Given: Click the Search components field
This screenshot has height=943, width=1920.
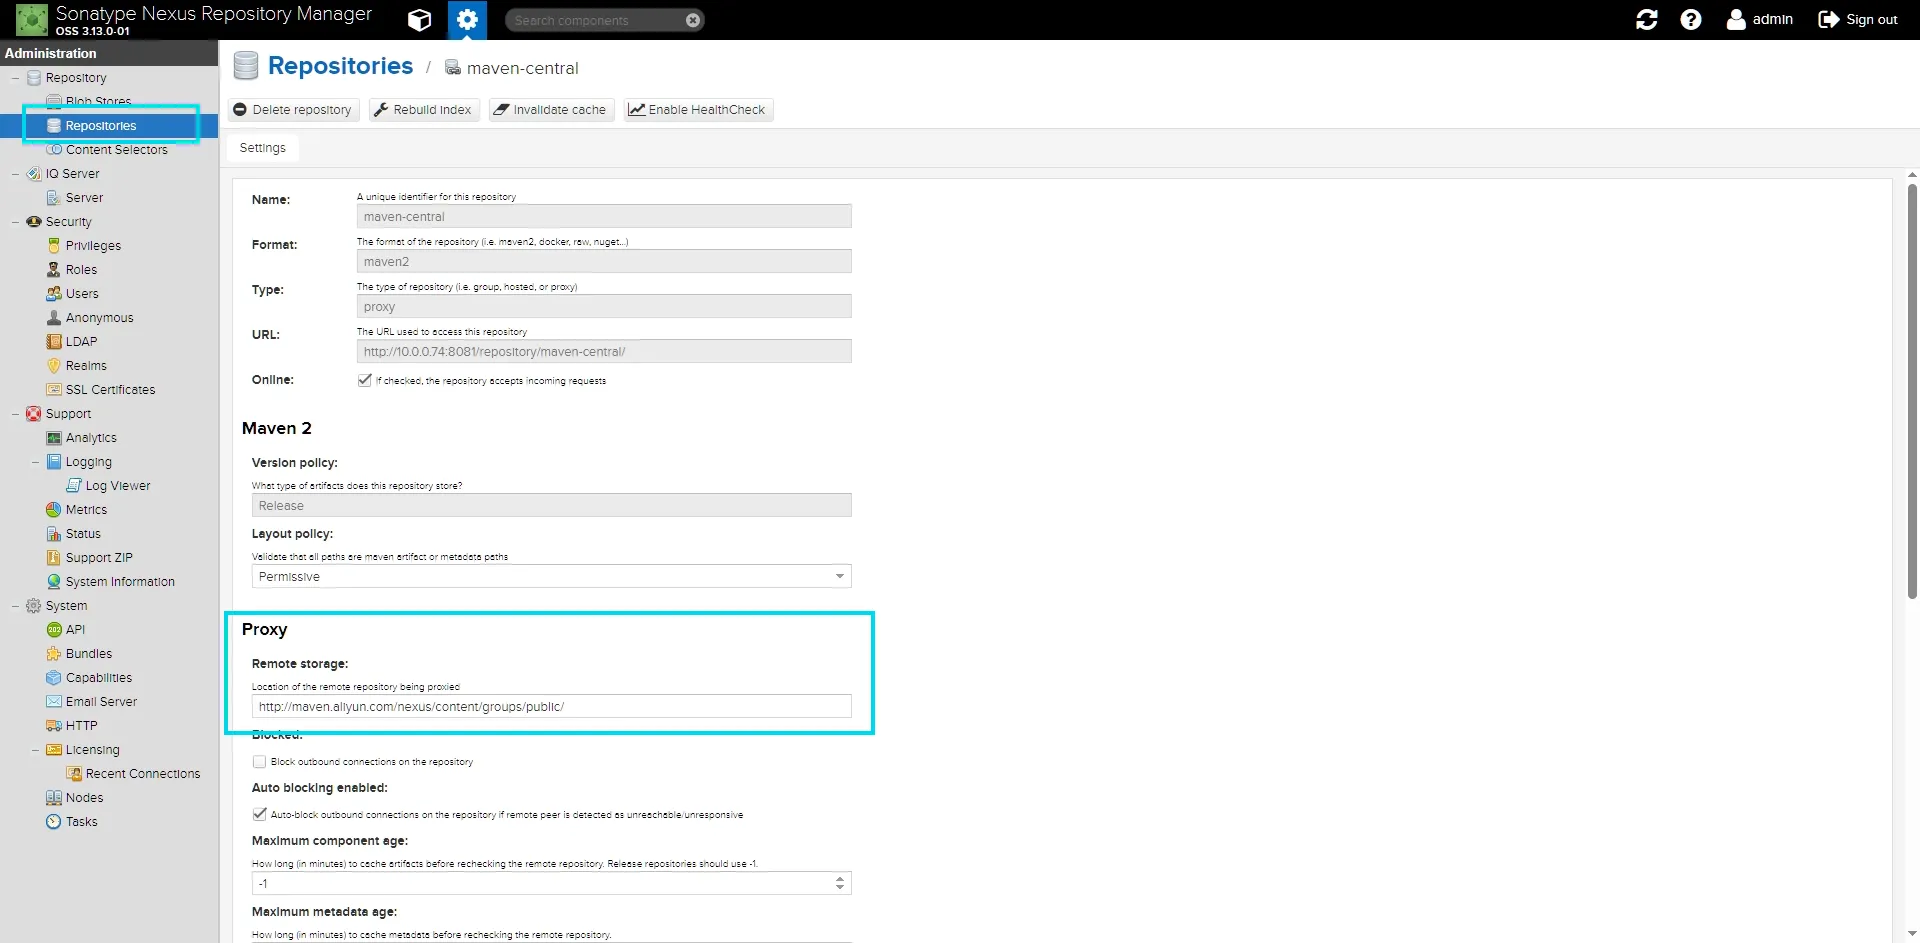Looking at the screenshot, I should (x=597, y=20).
